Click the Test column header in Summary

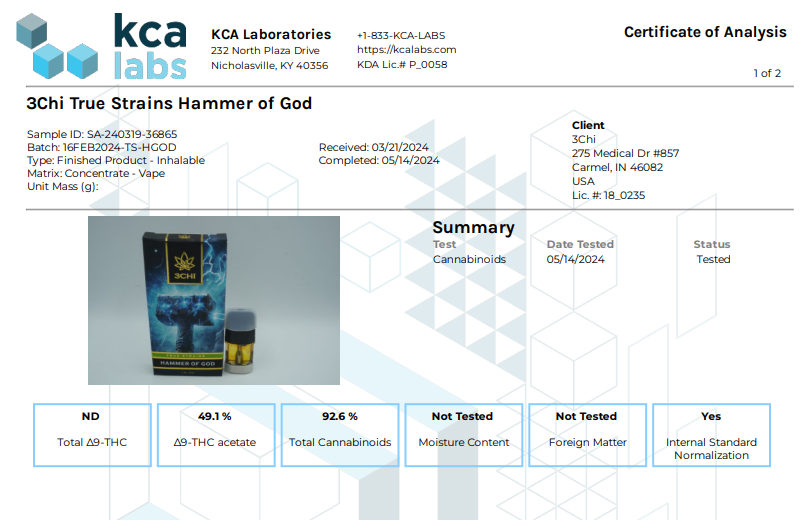click(444, 245)
